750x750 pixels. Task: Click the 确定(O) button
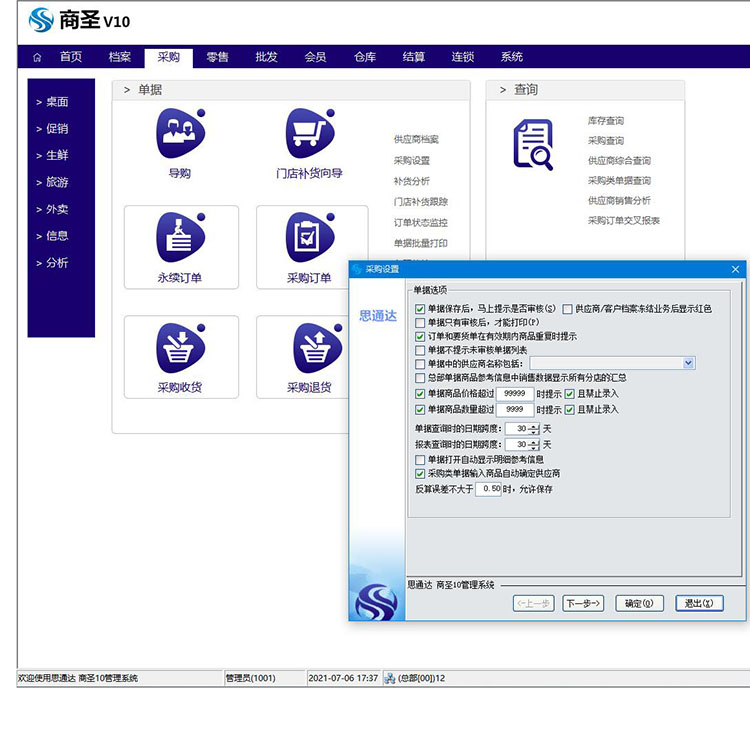click(640, 603)
